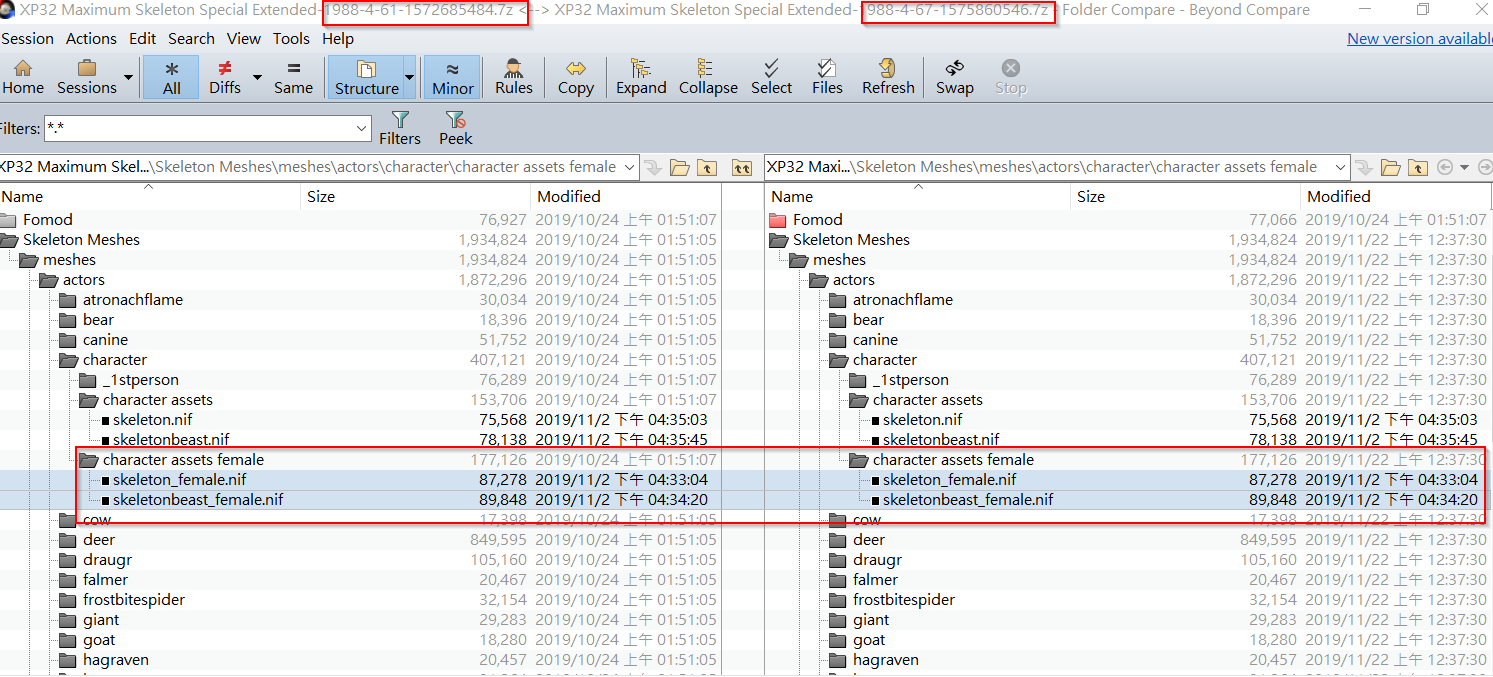1493x677 pixels.
Task: Collapse actors folder in left pane
Action: point(49,280)
